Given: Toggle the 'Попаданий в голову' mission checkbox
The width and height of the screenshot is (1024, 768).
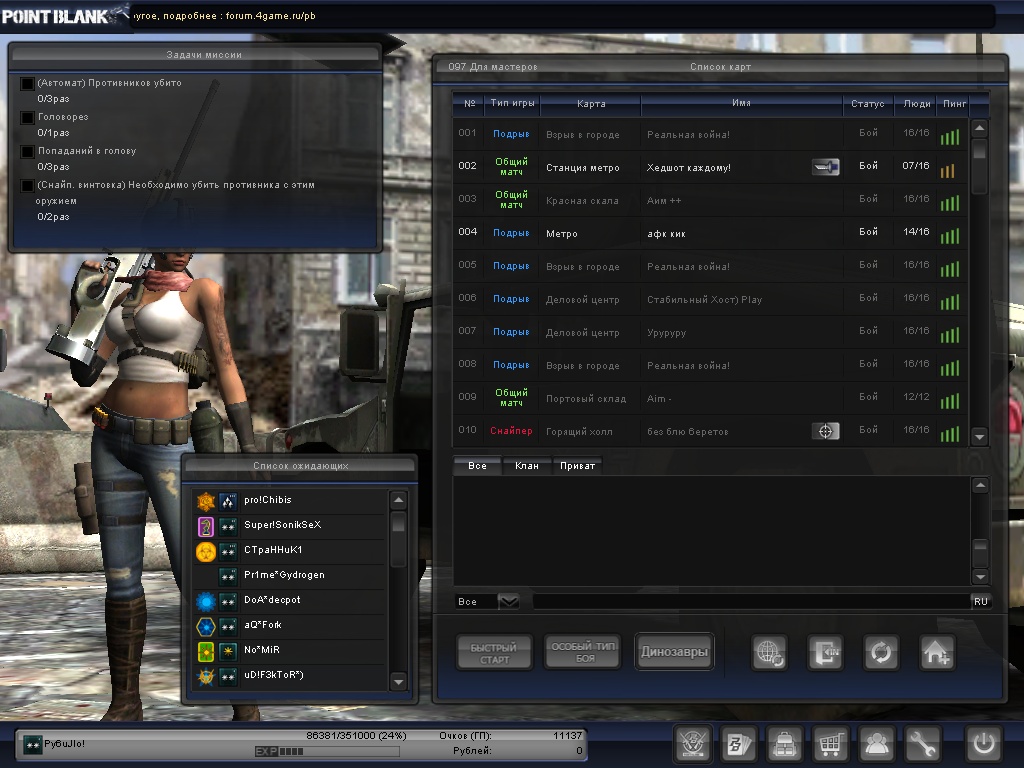Looking at the screenshot, I should point(27,152).
